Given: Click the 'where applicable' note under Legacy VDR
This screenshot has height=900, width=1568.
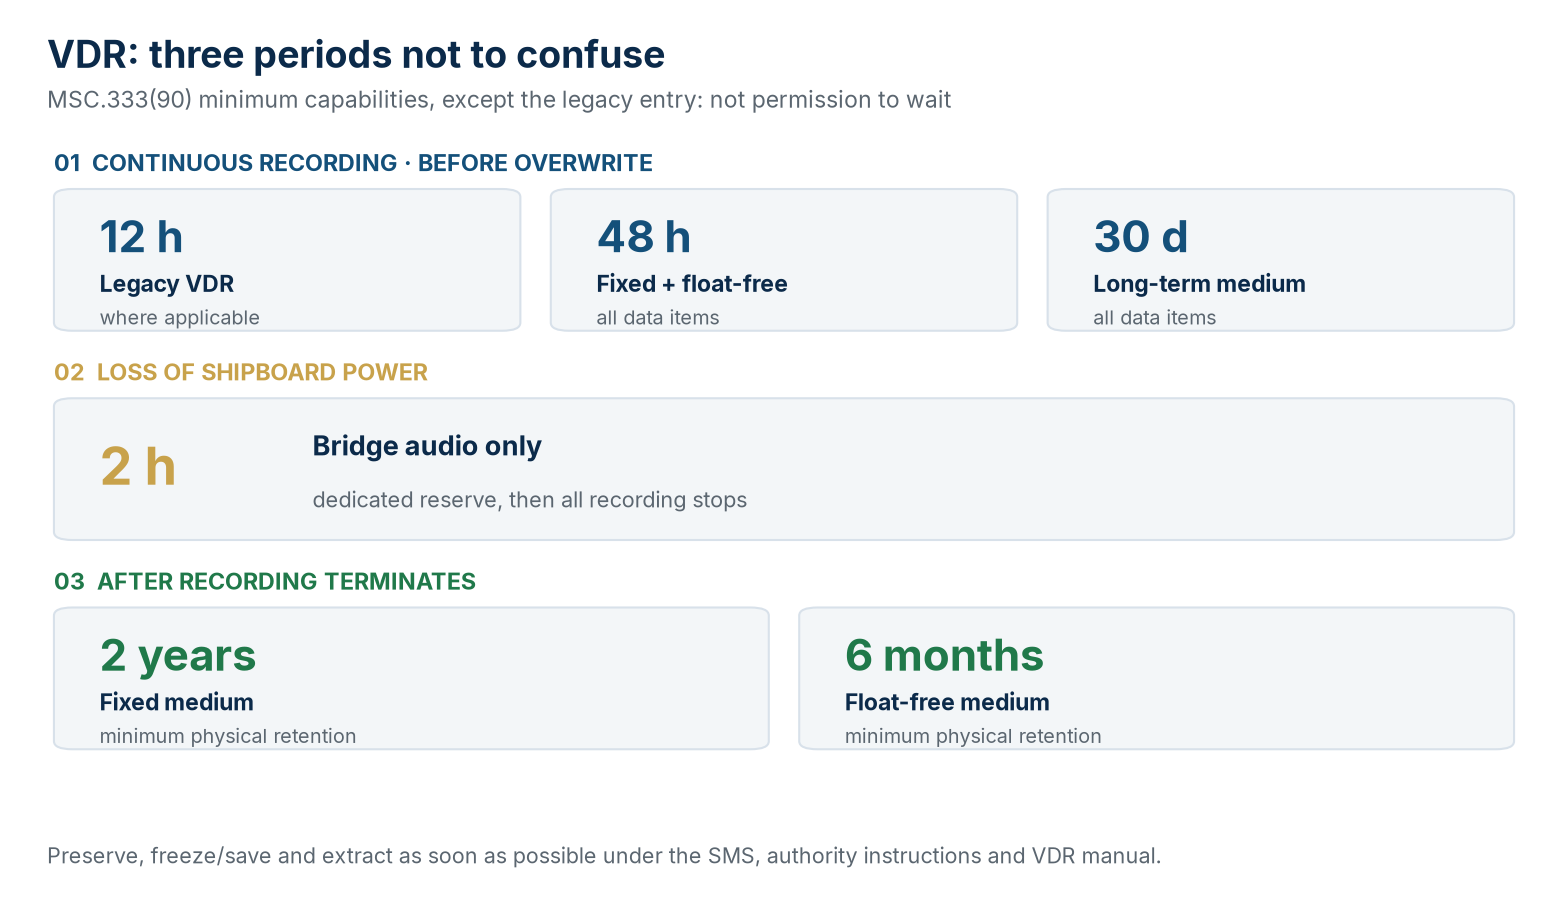Looking at the screenshot, I should click(180, 318).
